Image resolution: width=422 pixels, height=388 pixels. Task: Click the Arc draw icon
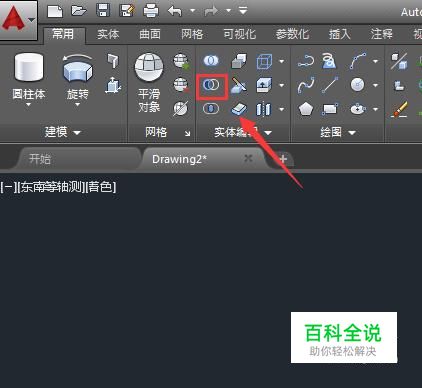pos(358,61)
